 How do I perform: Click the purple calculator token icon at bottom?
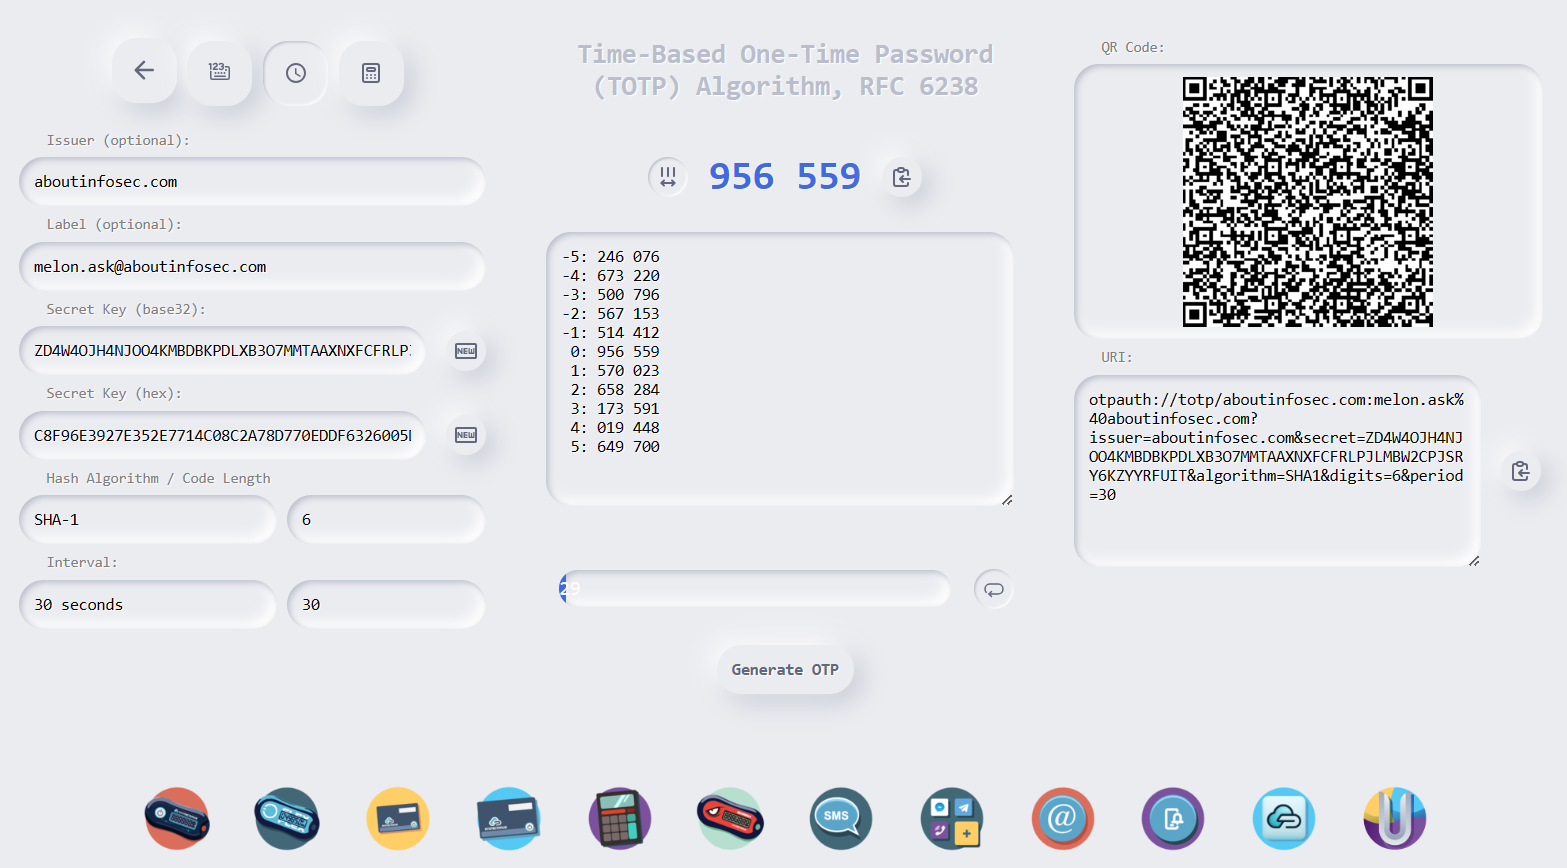tap(619, 818)
